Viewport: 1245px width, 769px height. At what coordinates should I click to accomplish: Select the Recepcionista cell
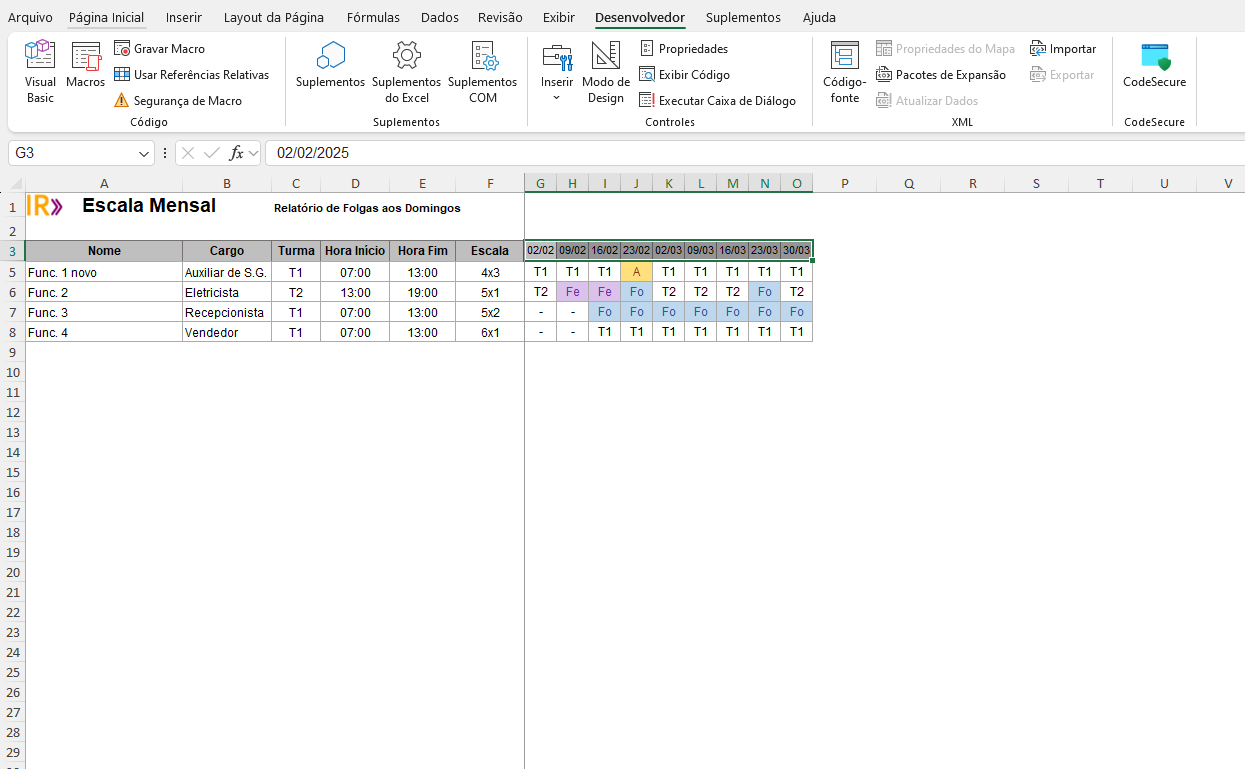click(x=227, y=312)
